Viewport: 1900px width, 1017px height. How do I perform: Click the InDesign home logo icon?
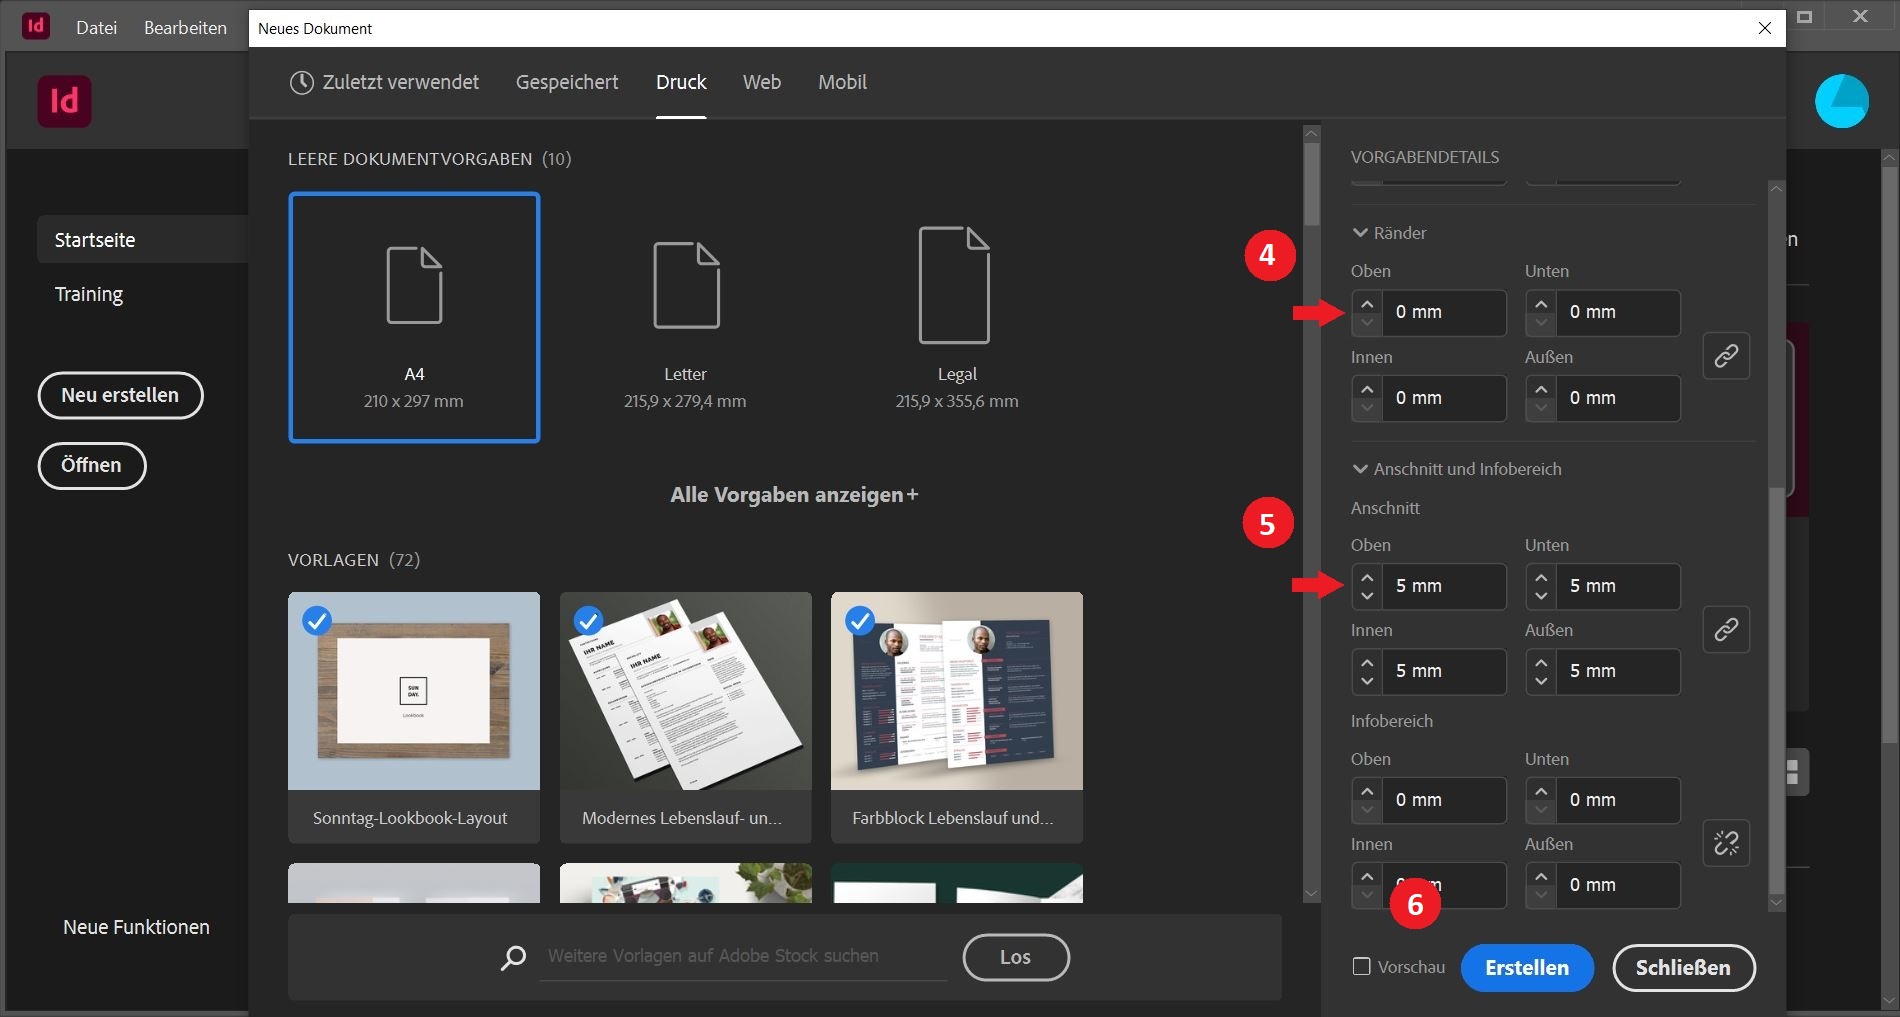coord(64,101)
